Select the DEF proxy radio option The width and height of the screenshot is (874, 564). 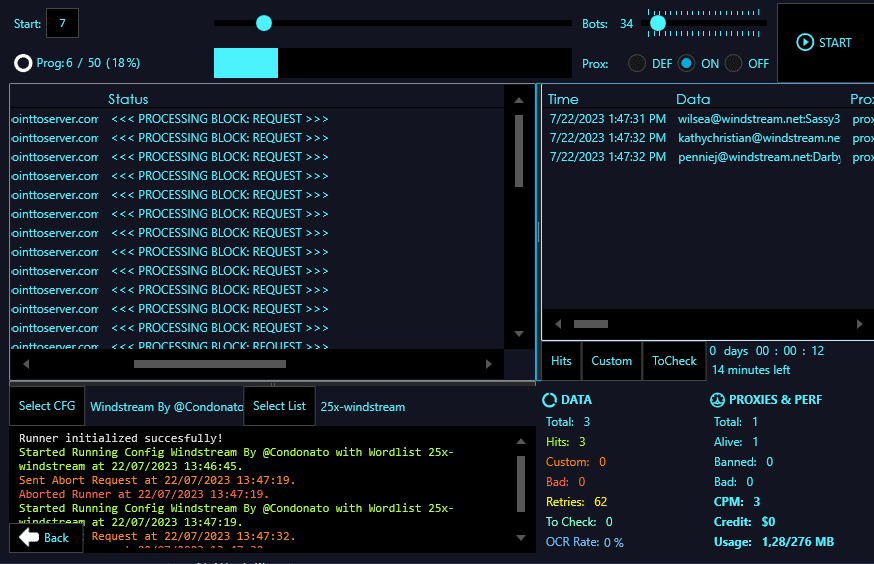tap(637, 63)
